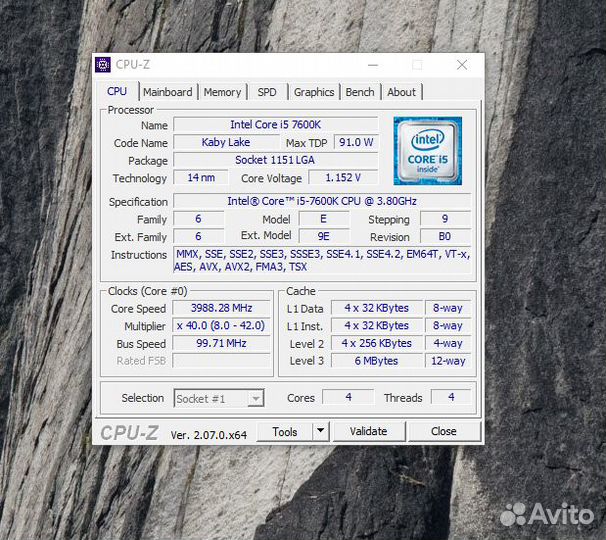Click the CPU-Z app icon in title bar
Image resolution: width=606 pixels, height=540 pixels.
tap(103, 65)
